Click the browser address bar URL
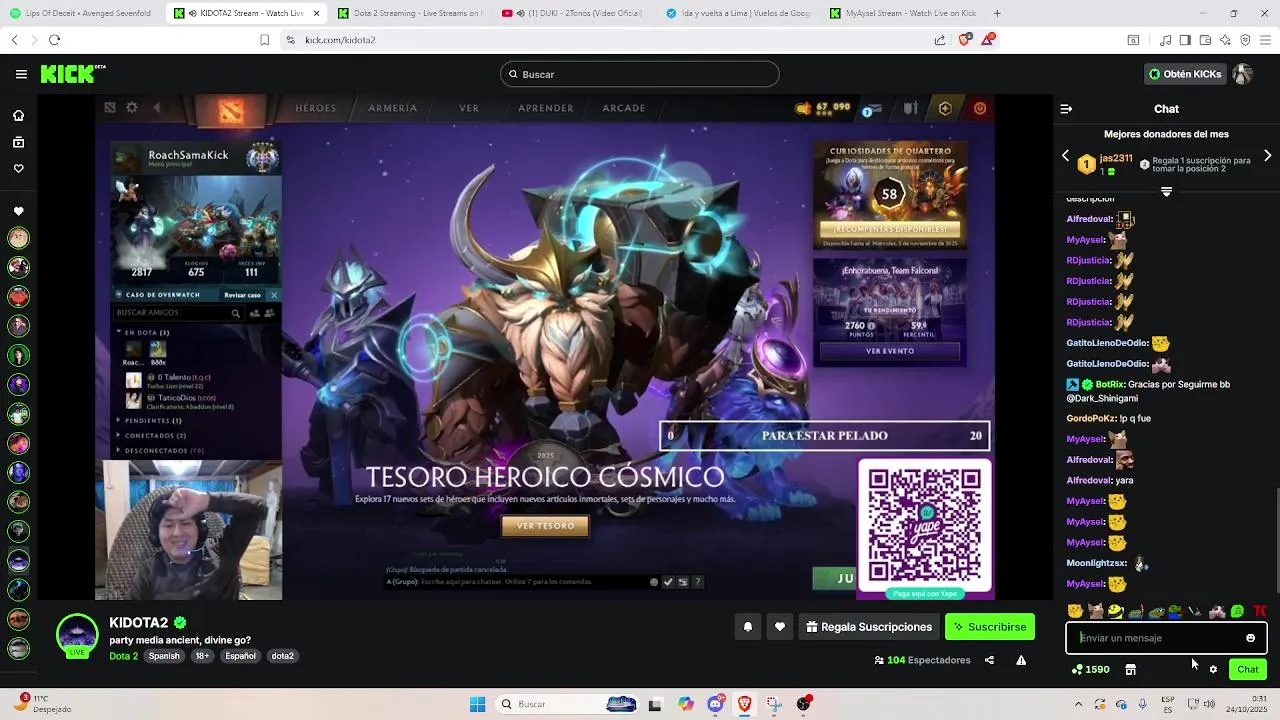The height and width of the screenshot is (720, 1280). (340, 40)
